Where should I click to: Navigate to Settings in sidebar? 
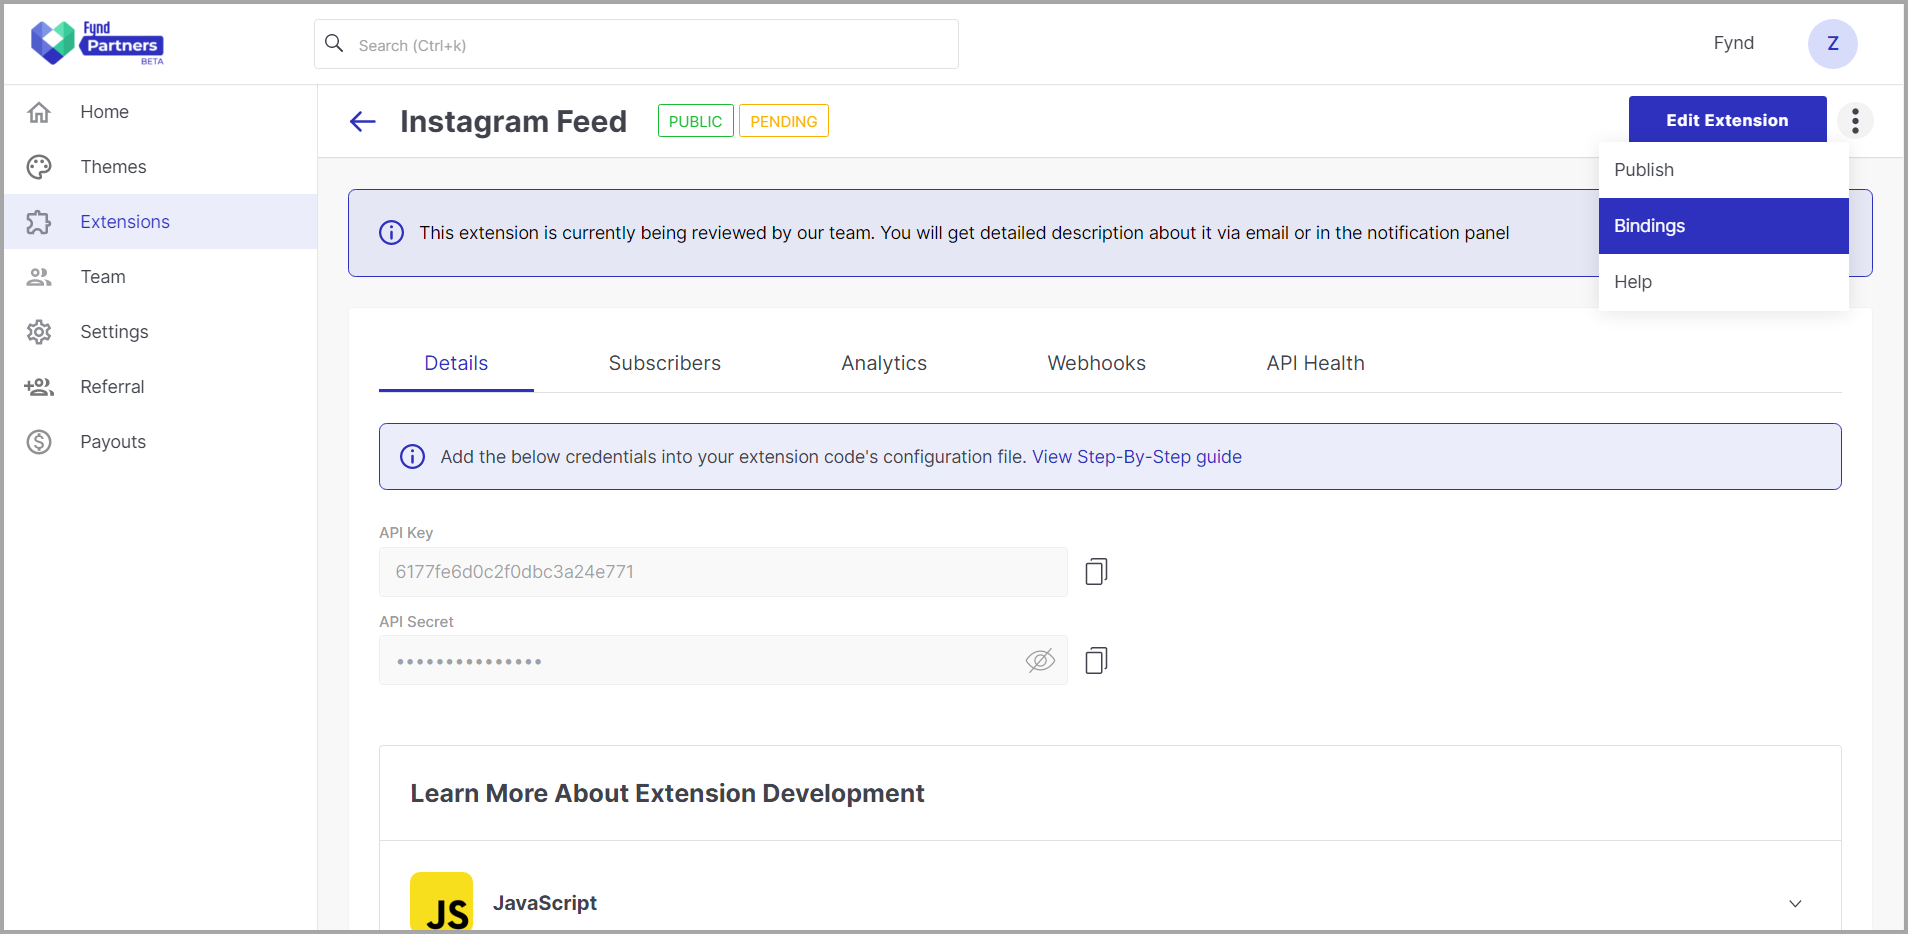(160, 332)
